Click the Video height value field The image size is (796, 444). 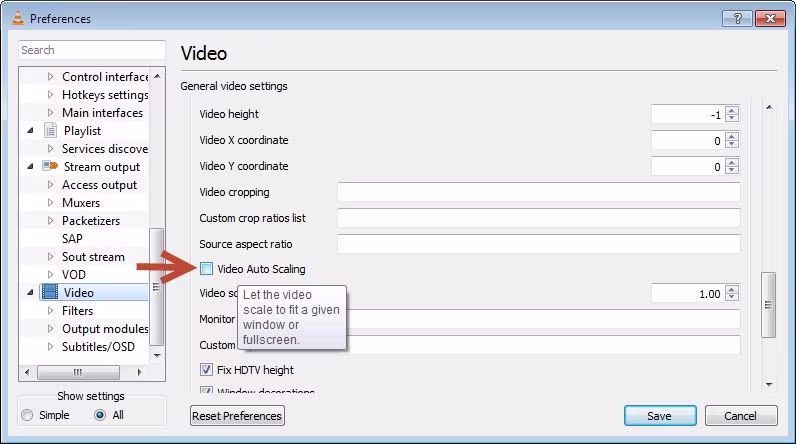pos(688,114)
